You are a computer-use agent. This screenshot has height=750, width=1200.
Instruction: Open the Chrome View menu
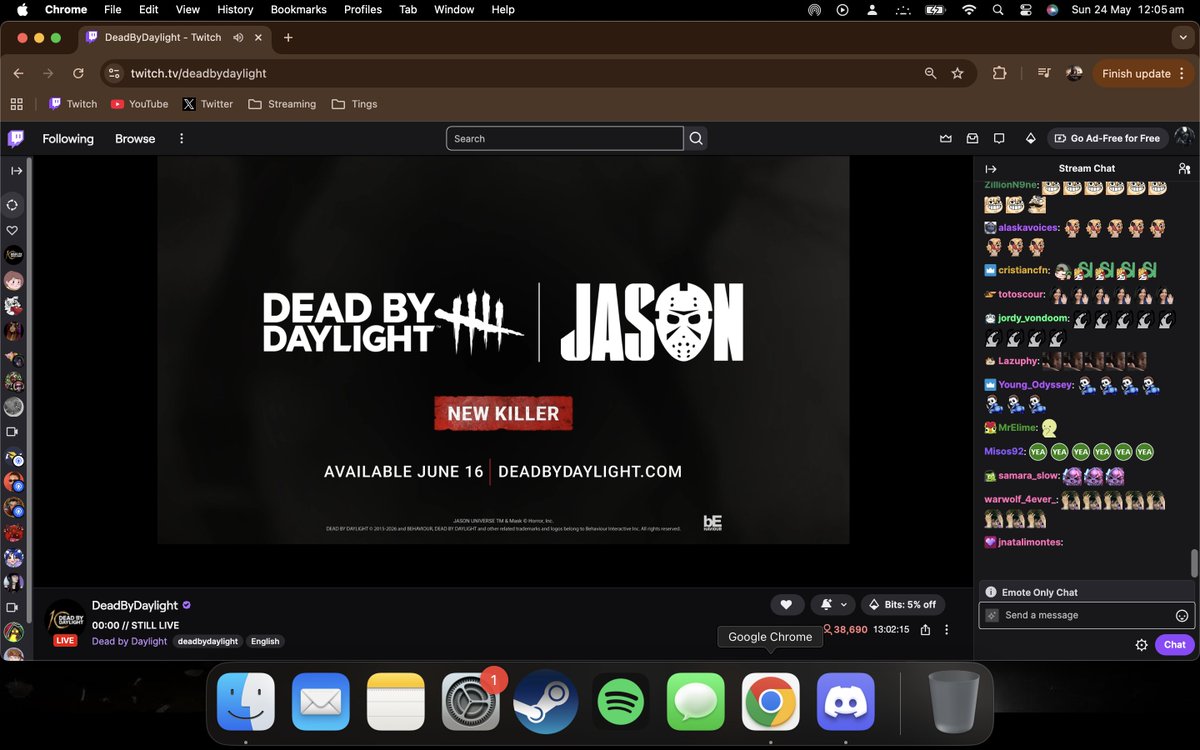pos(188,9)
